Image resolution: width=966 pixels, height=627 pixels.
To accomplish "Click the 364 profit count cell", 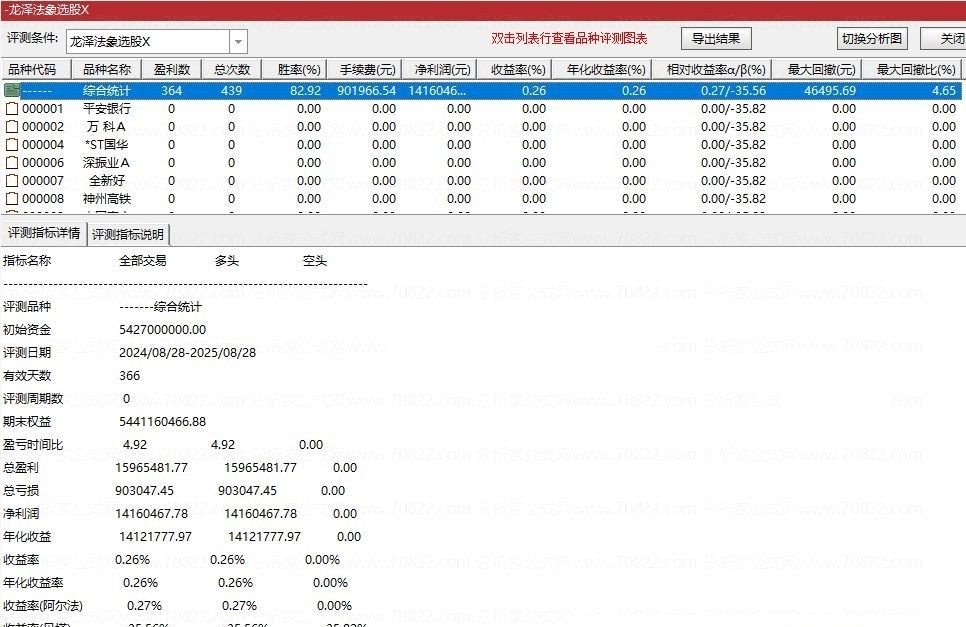I will tap(171, 91).
